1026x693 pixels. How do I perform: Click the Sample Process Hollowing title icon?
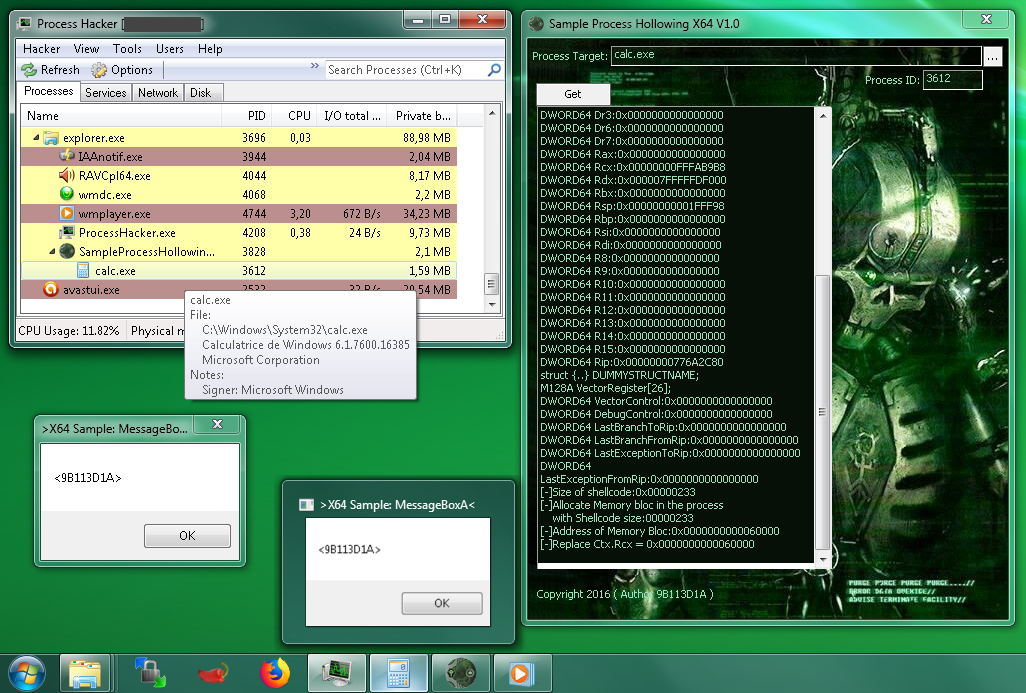(536, 24)
